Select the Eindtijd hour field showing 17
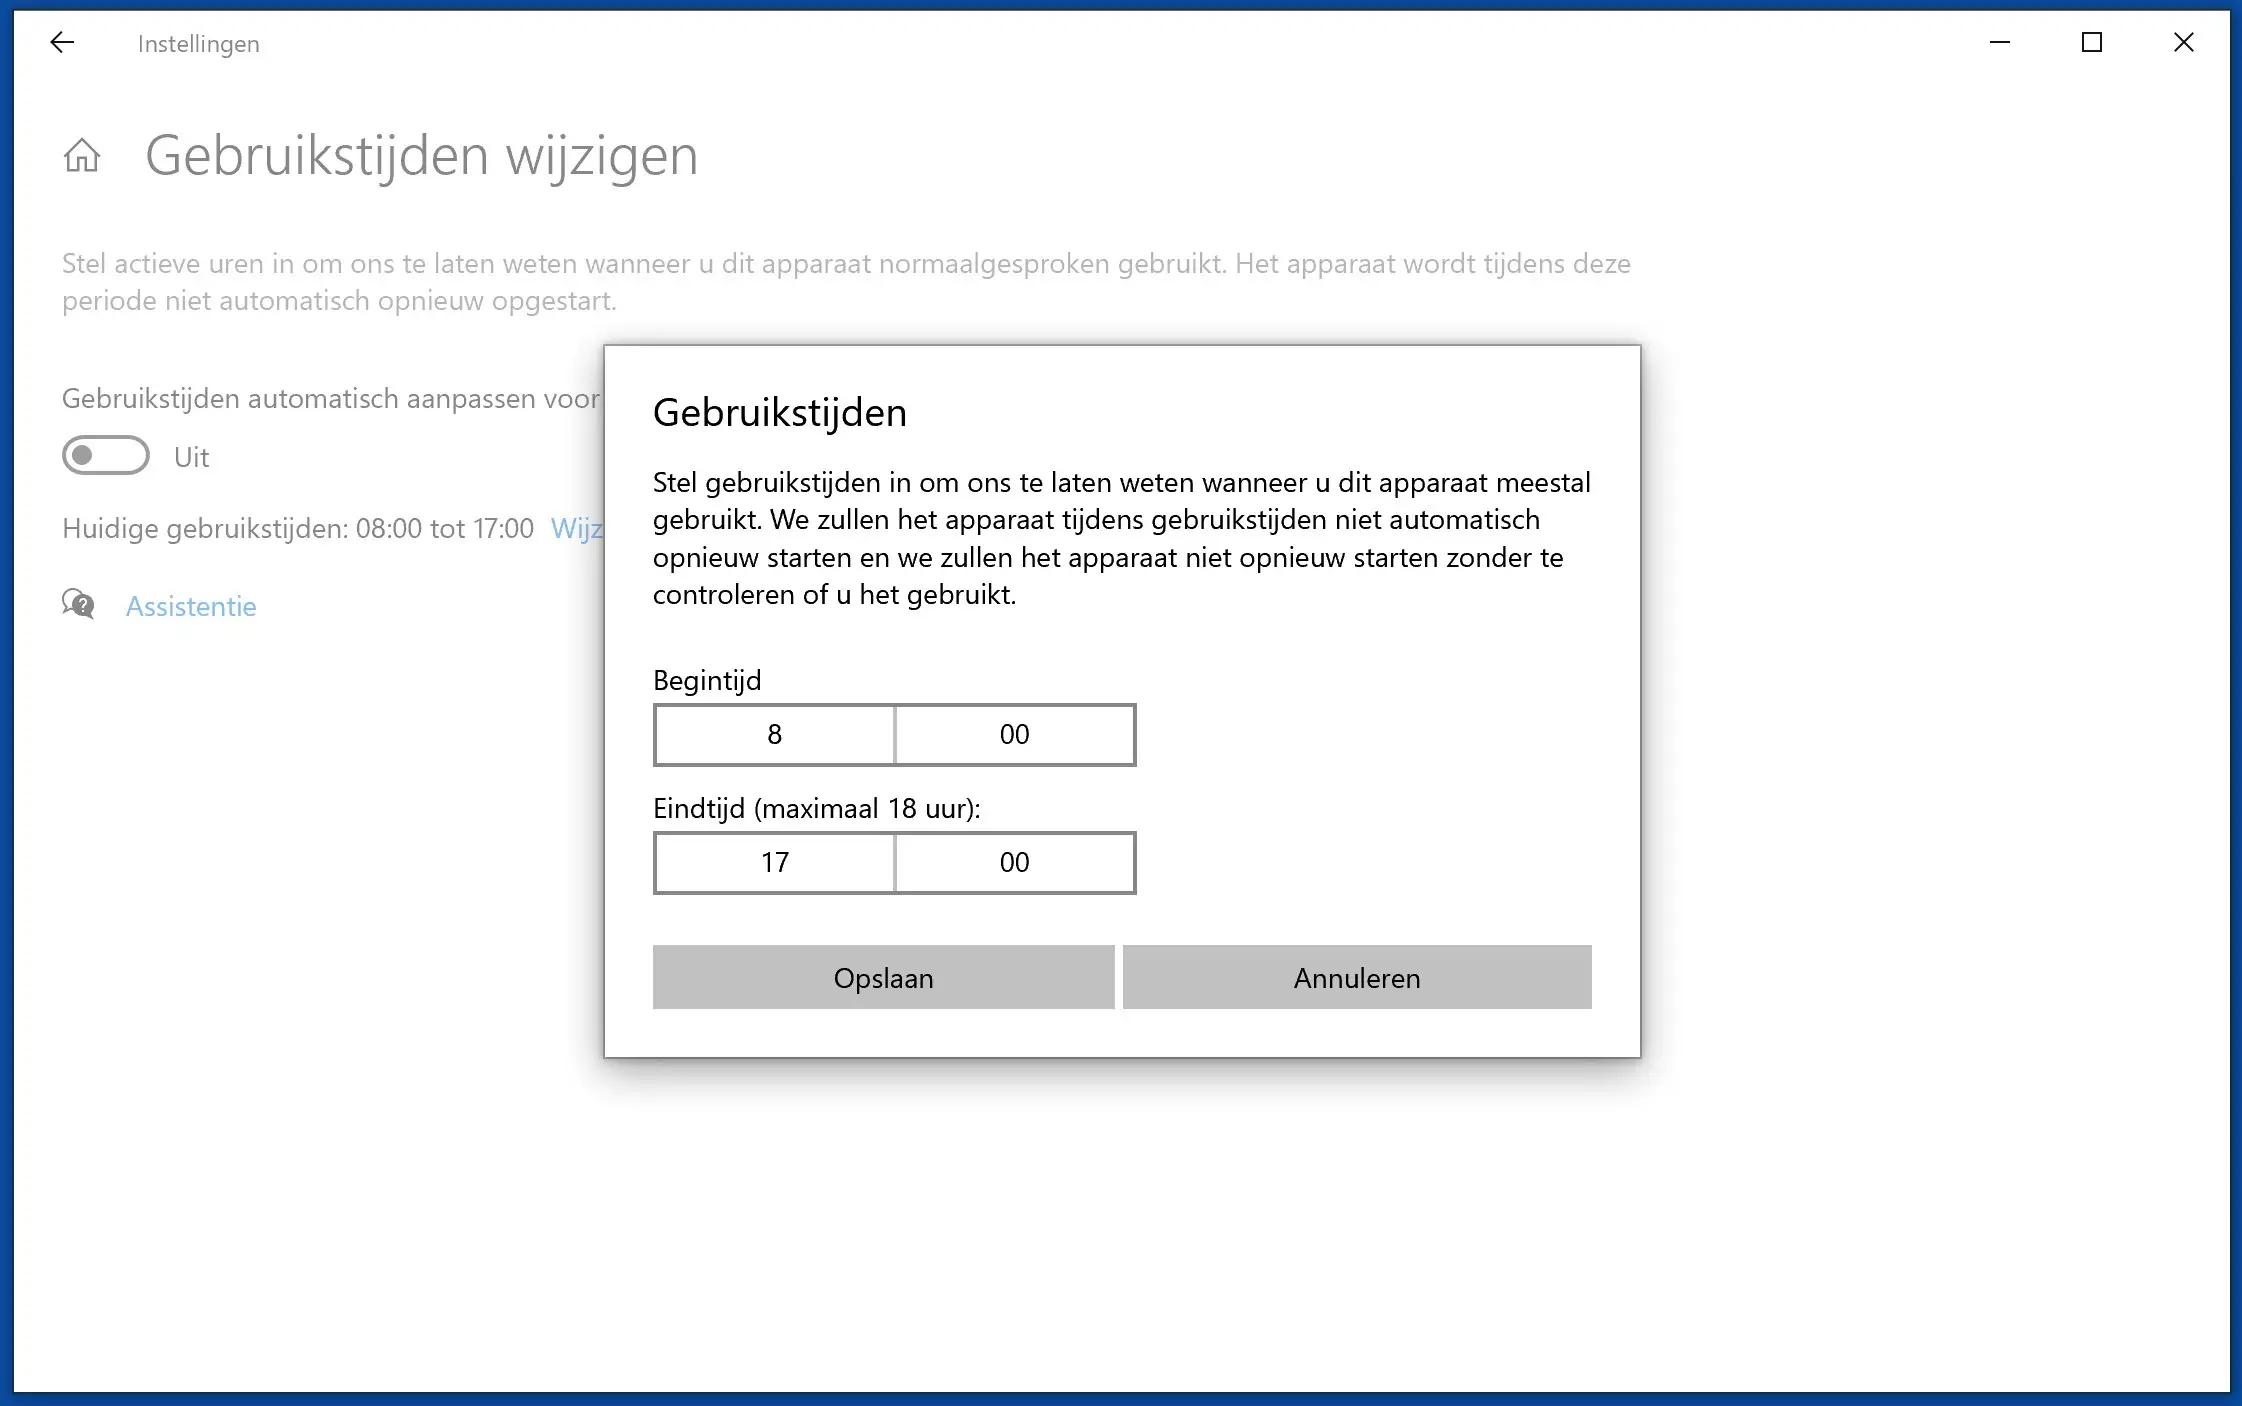The width and height of the screenshot is (2242, 1406). 774,863
